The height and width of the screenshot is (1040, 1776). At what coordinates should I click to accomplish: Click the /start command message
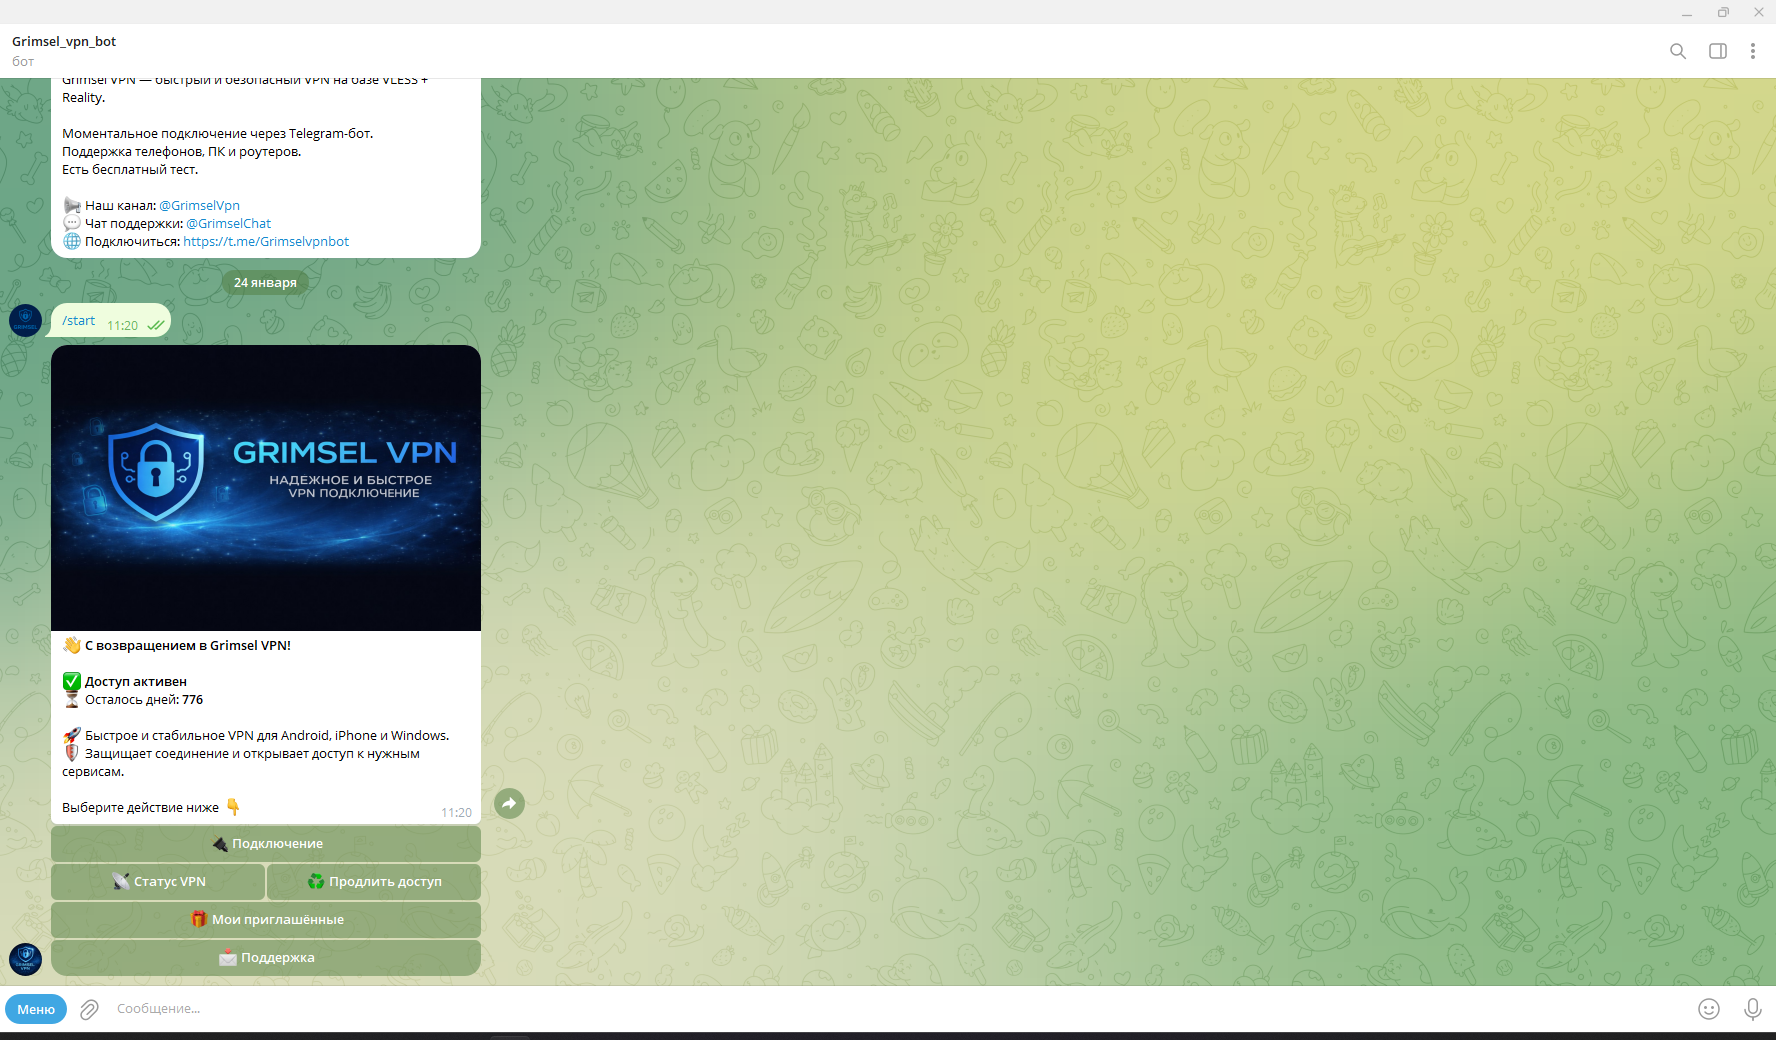79,321
